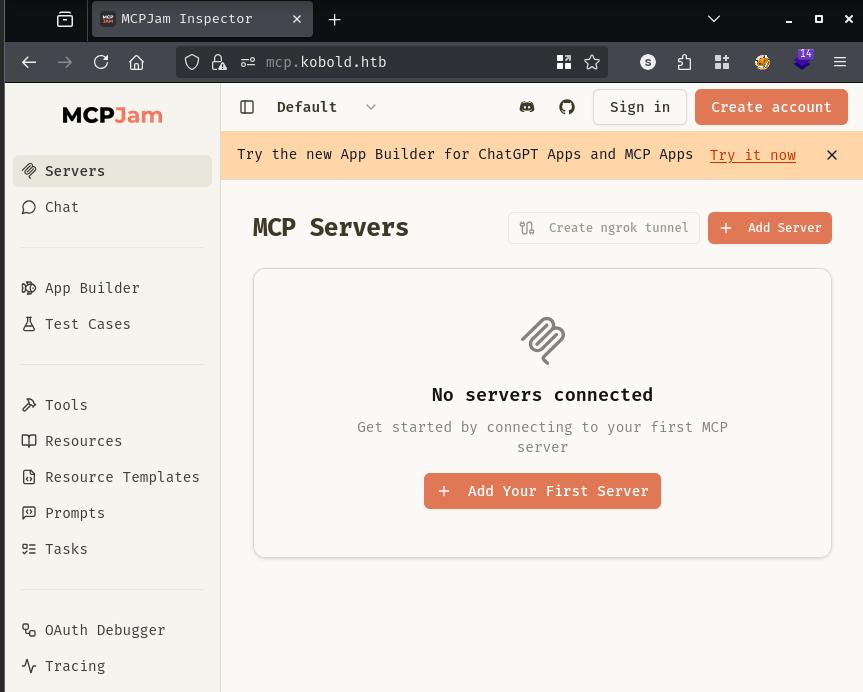Image resolution: width=863 pixels, height=692 pixels.
Task: Open Resources in the sidebar
Action: click(x=112, y=441)
